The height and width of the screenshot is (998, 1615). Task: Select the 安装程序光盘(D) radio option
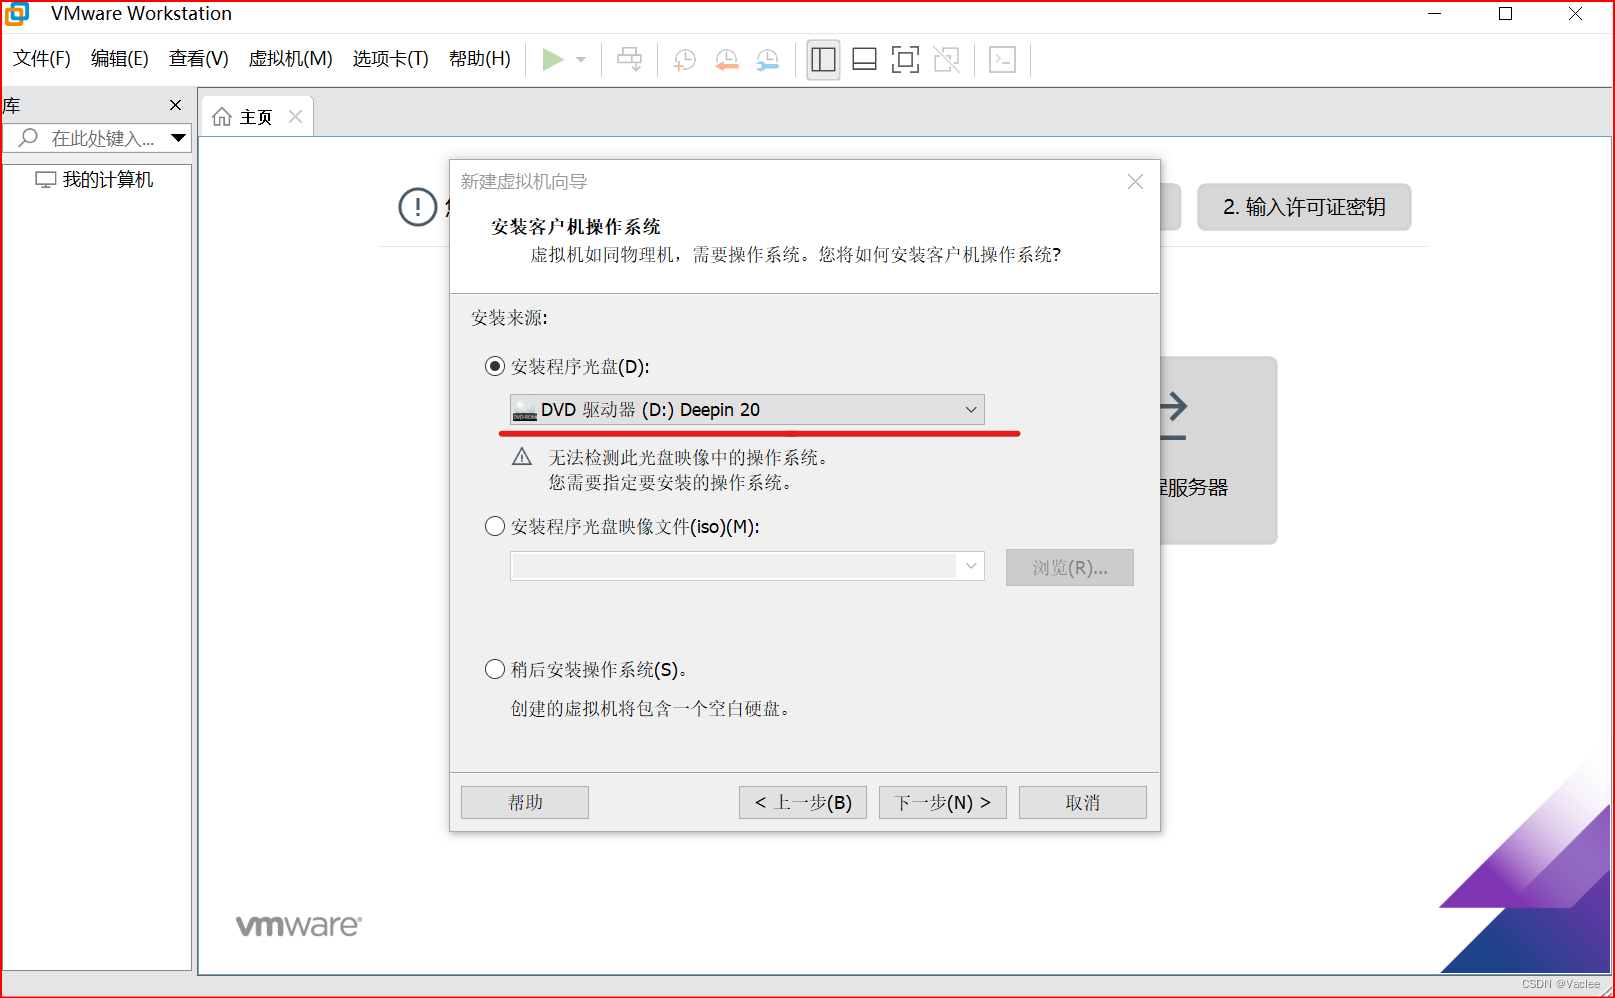tap(494, 366)
